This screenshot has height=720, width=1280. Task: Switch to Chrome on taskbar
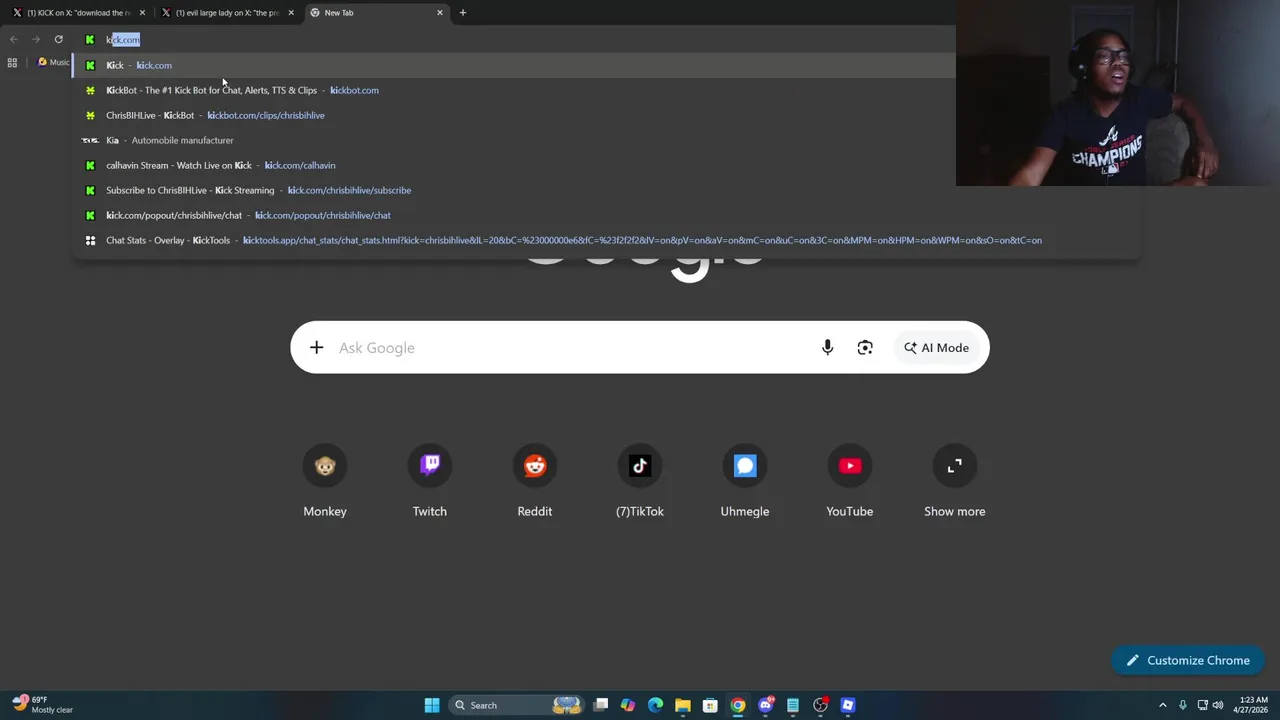coord(738,705)
